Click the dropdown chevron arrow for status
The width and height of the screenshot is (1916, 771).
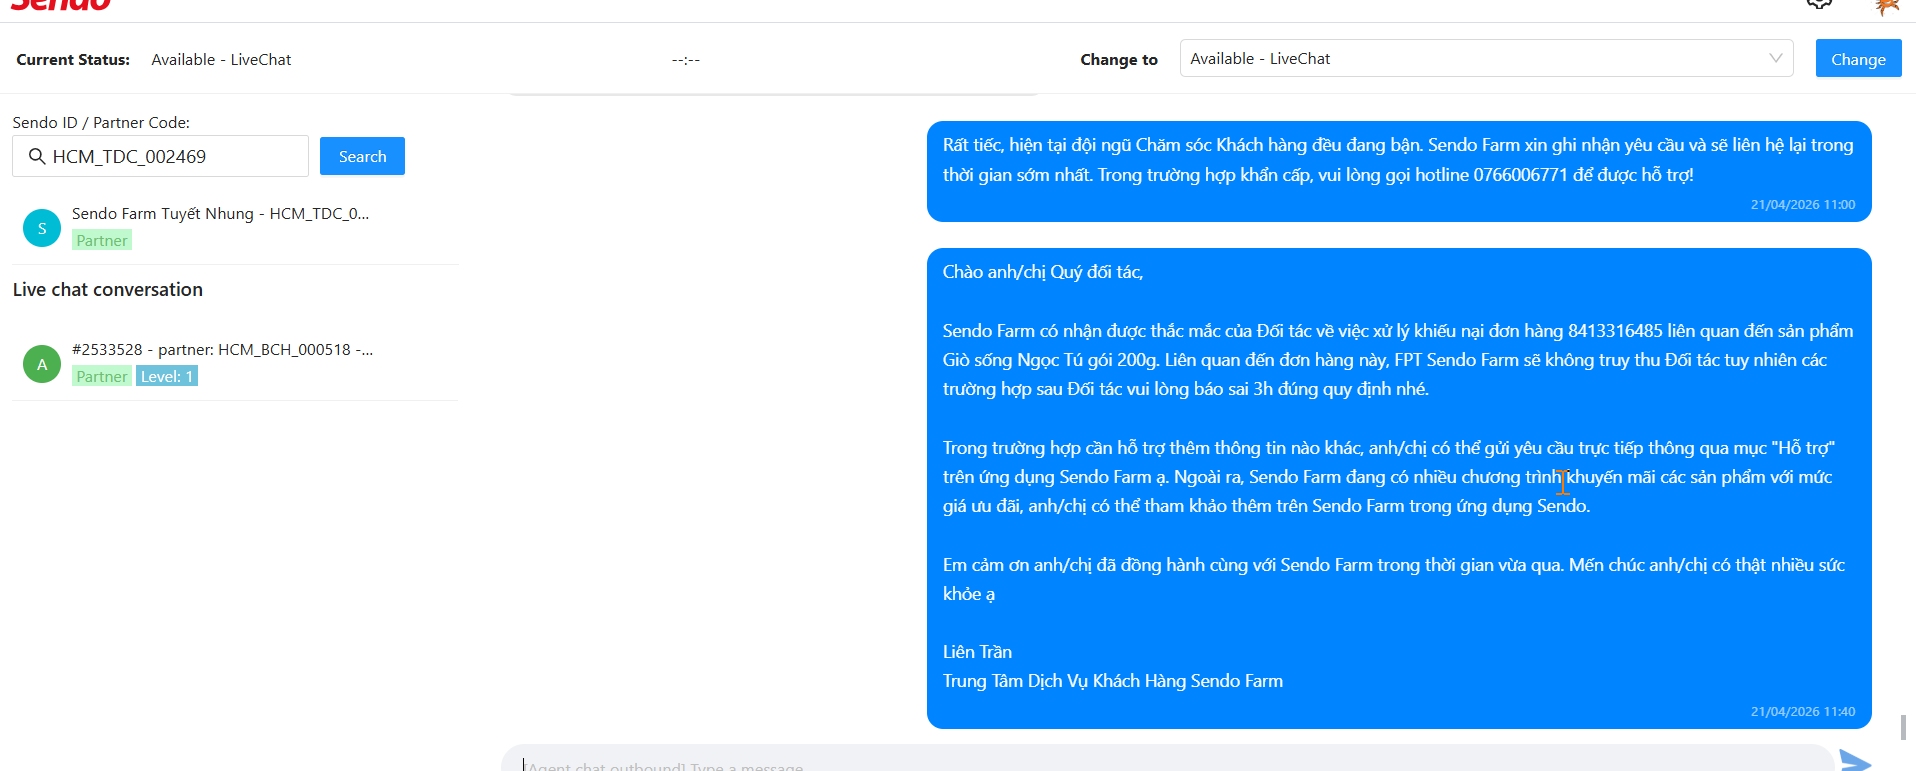point(1775,58)
